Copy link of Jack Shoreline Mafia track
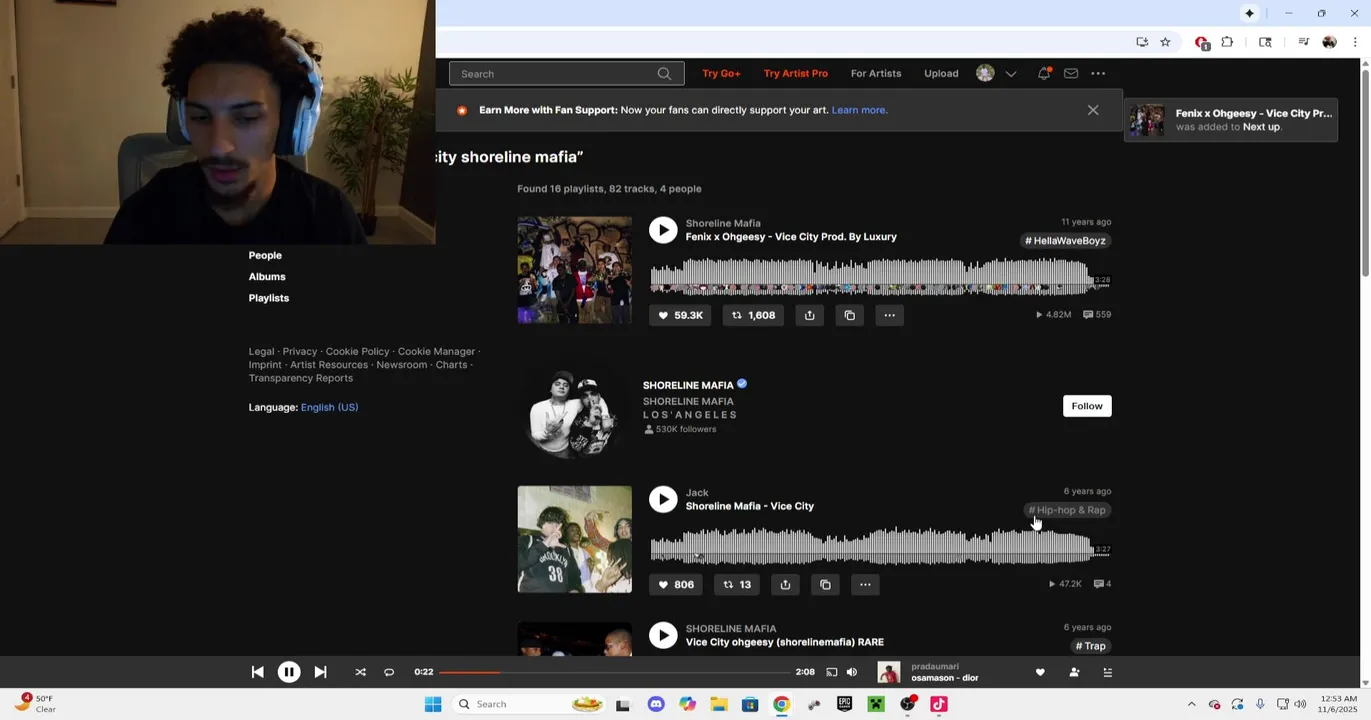This screenshot has height=720, width=1371. click(825, 585)
